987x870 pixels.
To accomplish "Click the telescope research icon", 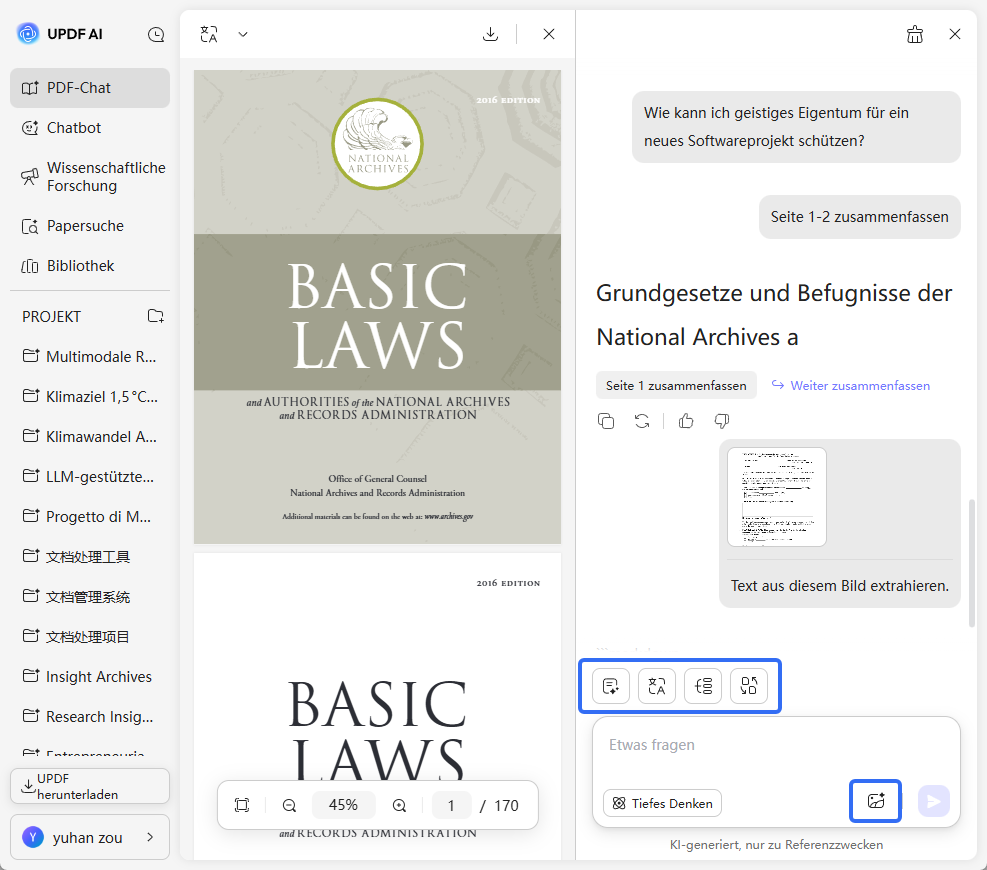I will pos(30,177).
